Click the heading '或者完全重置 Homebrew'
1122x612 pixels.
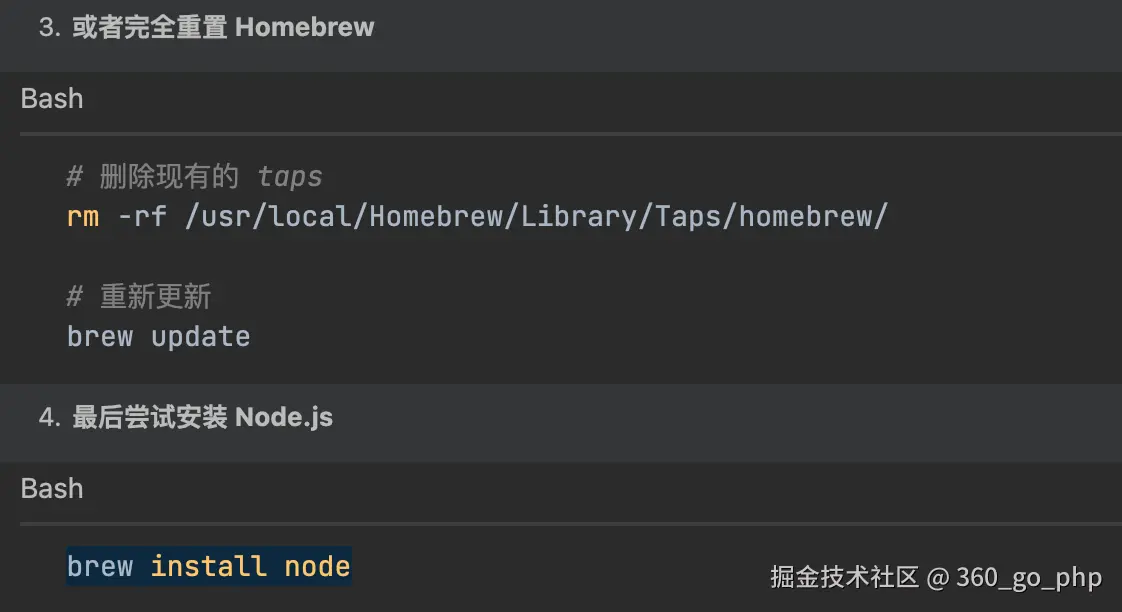click(x=223, y=27)
